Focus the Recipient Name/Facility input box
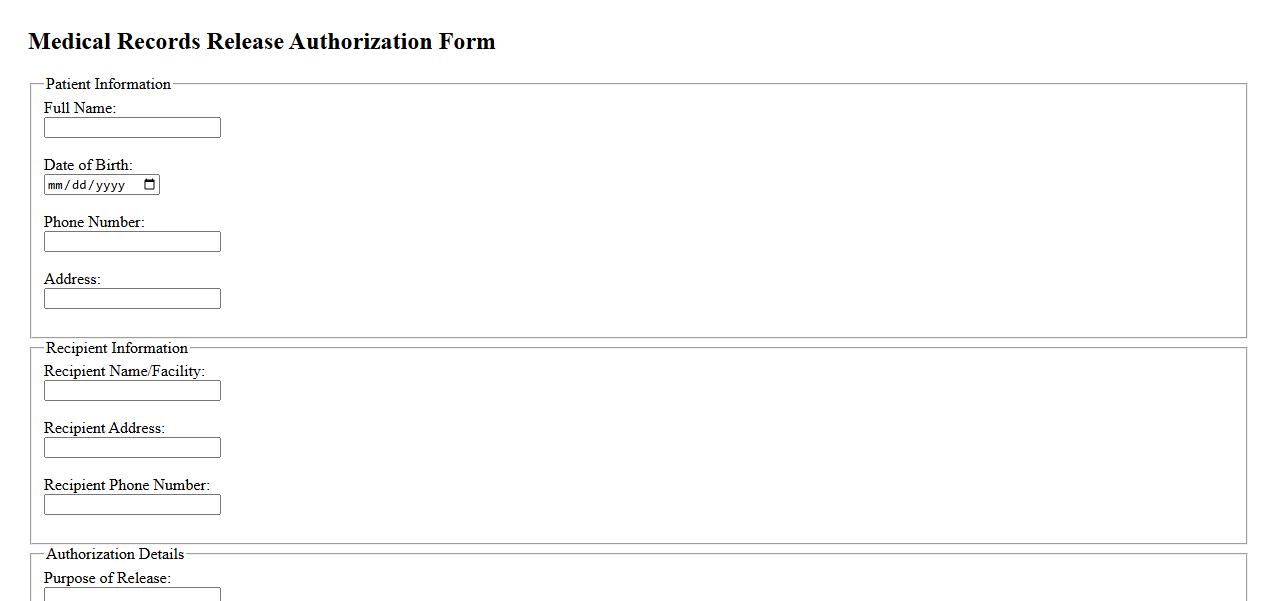The height and width of the screenshot is (601, 1278). coord(132,391)
